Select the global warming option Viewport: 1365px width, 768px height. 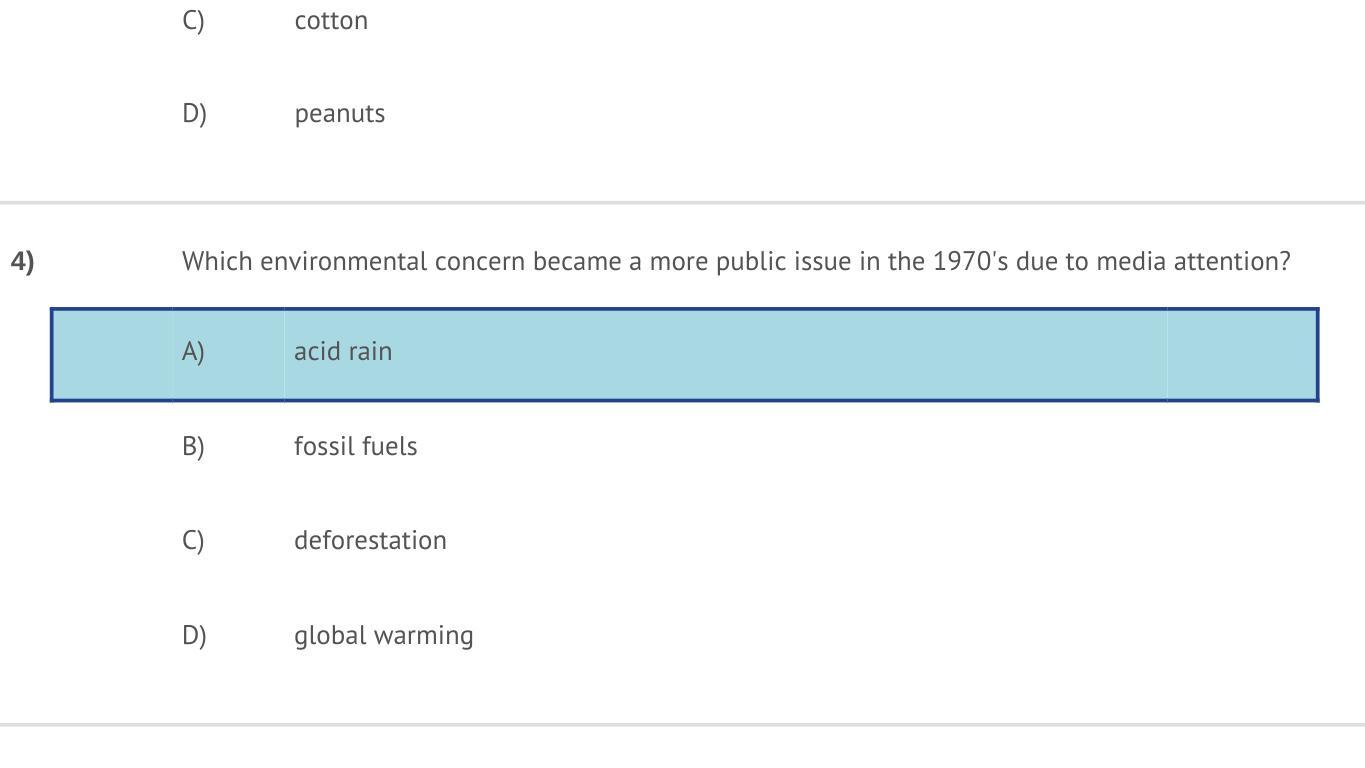point(383,635)
